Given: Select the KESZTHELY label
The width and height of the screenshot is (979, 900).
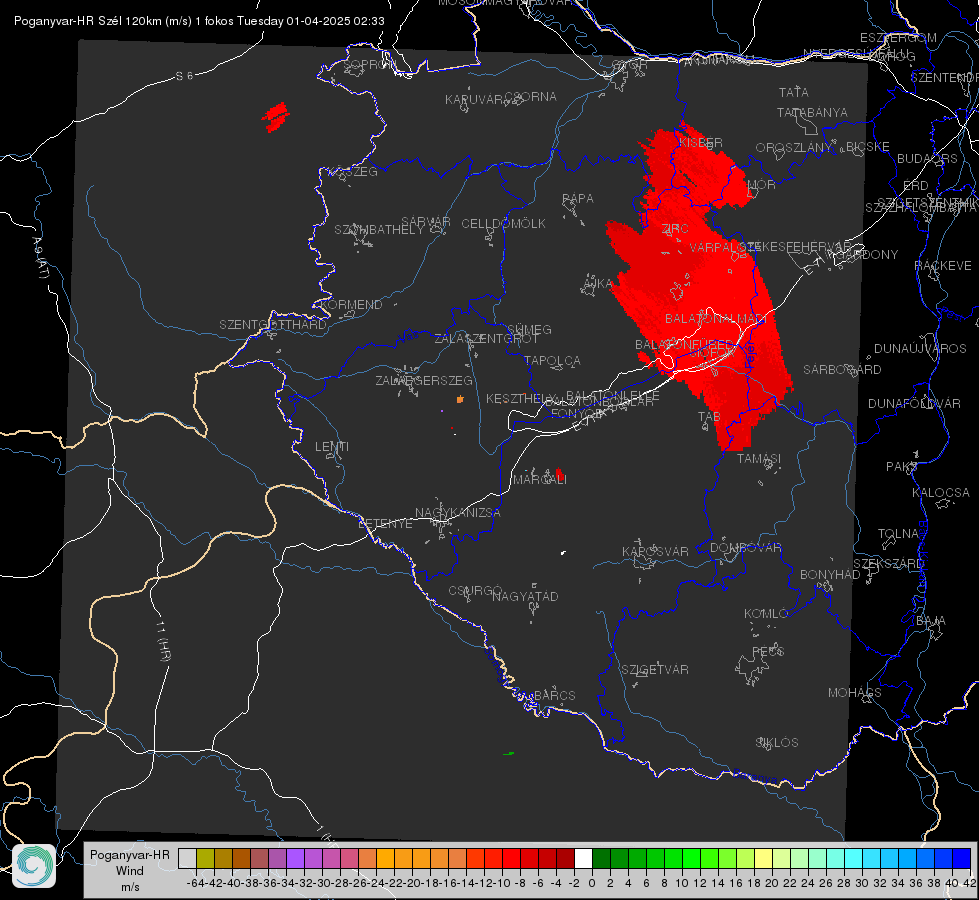Looking at the screenshot, I should coord(520,398).
